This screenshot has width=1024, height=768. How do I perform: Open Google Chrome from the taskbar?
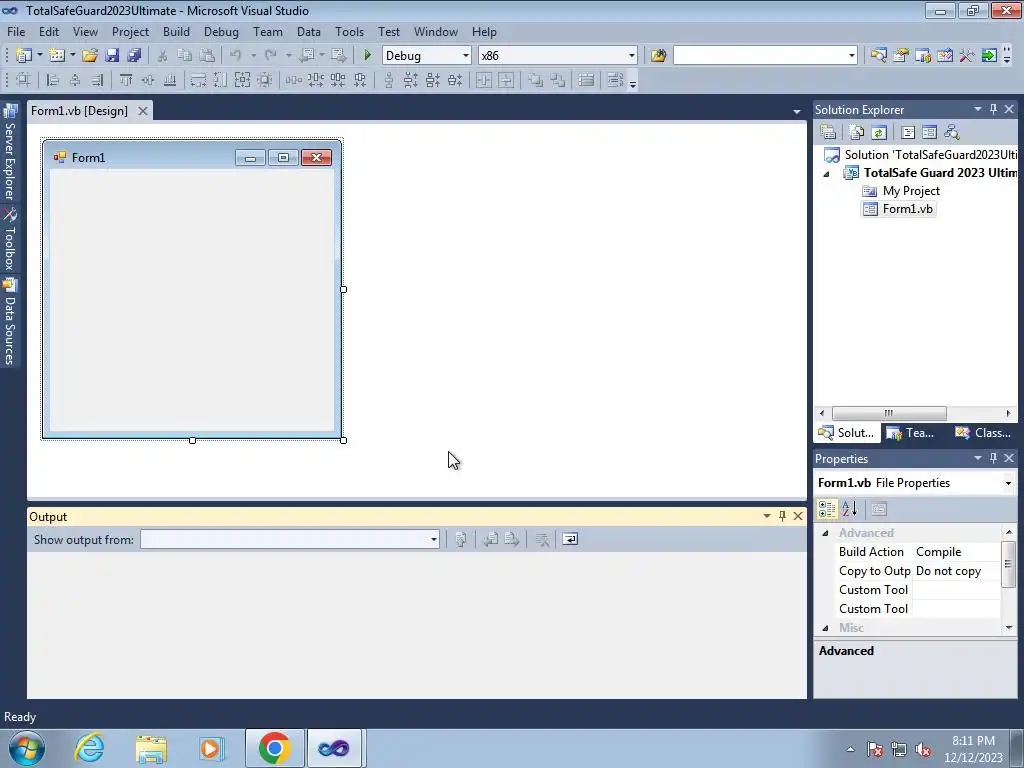pos(274,748)
